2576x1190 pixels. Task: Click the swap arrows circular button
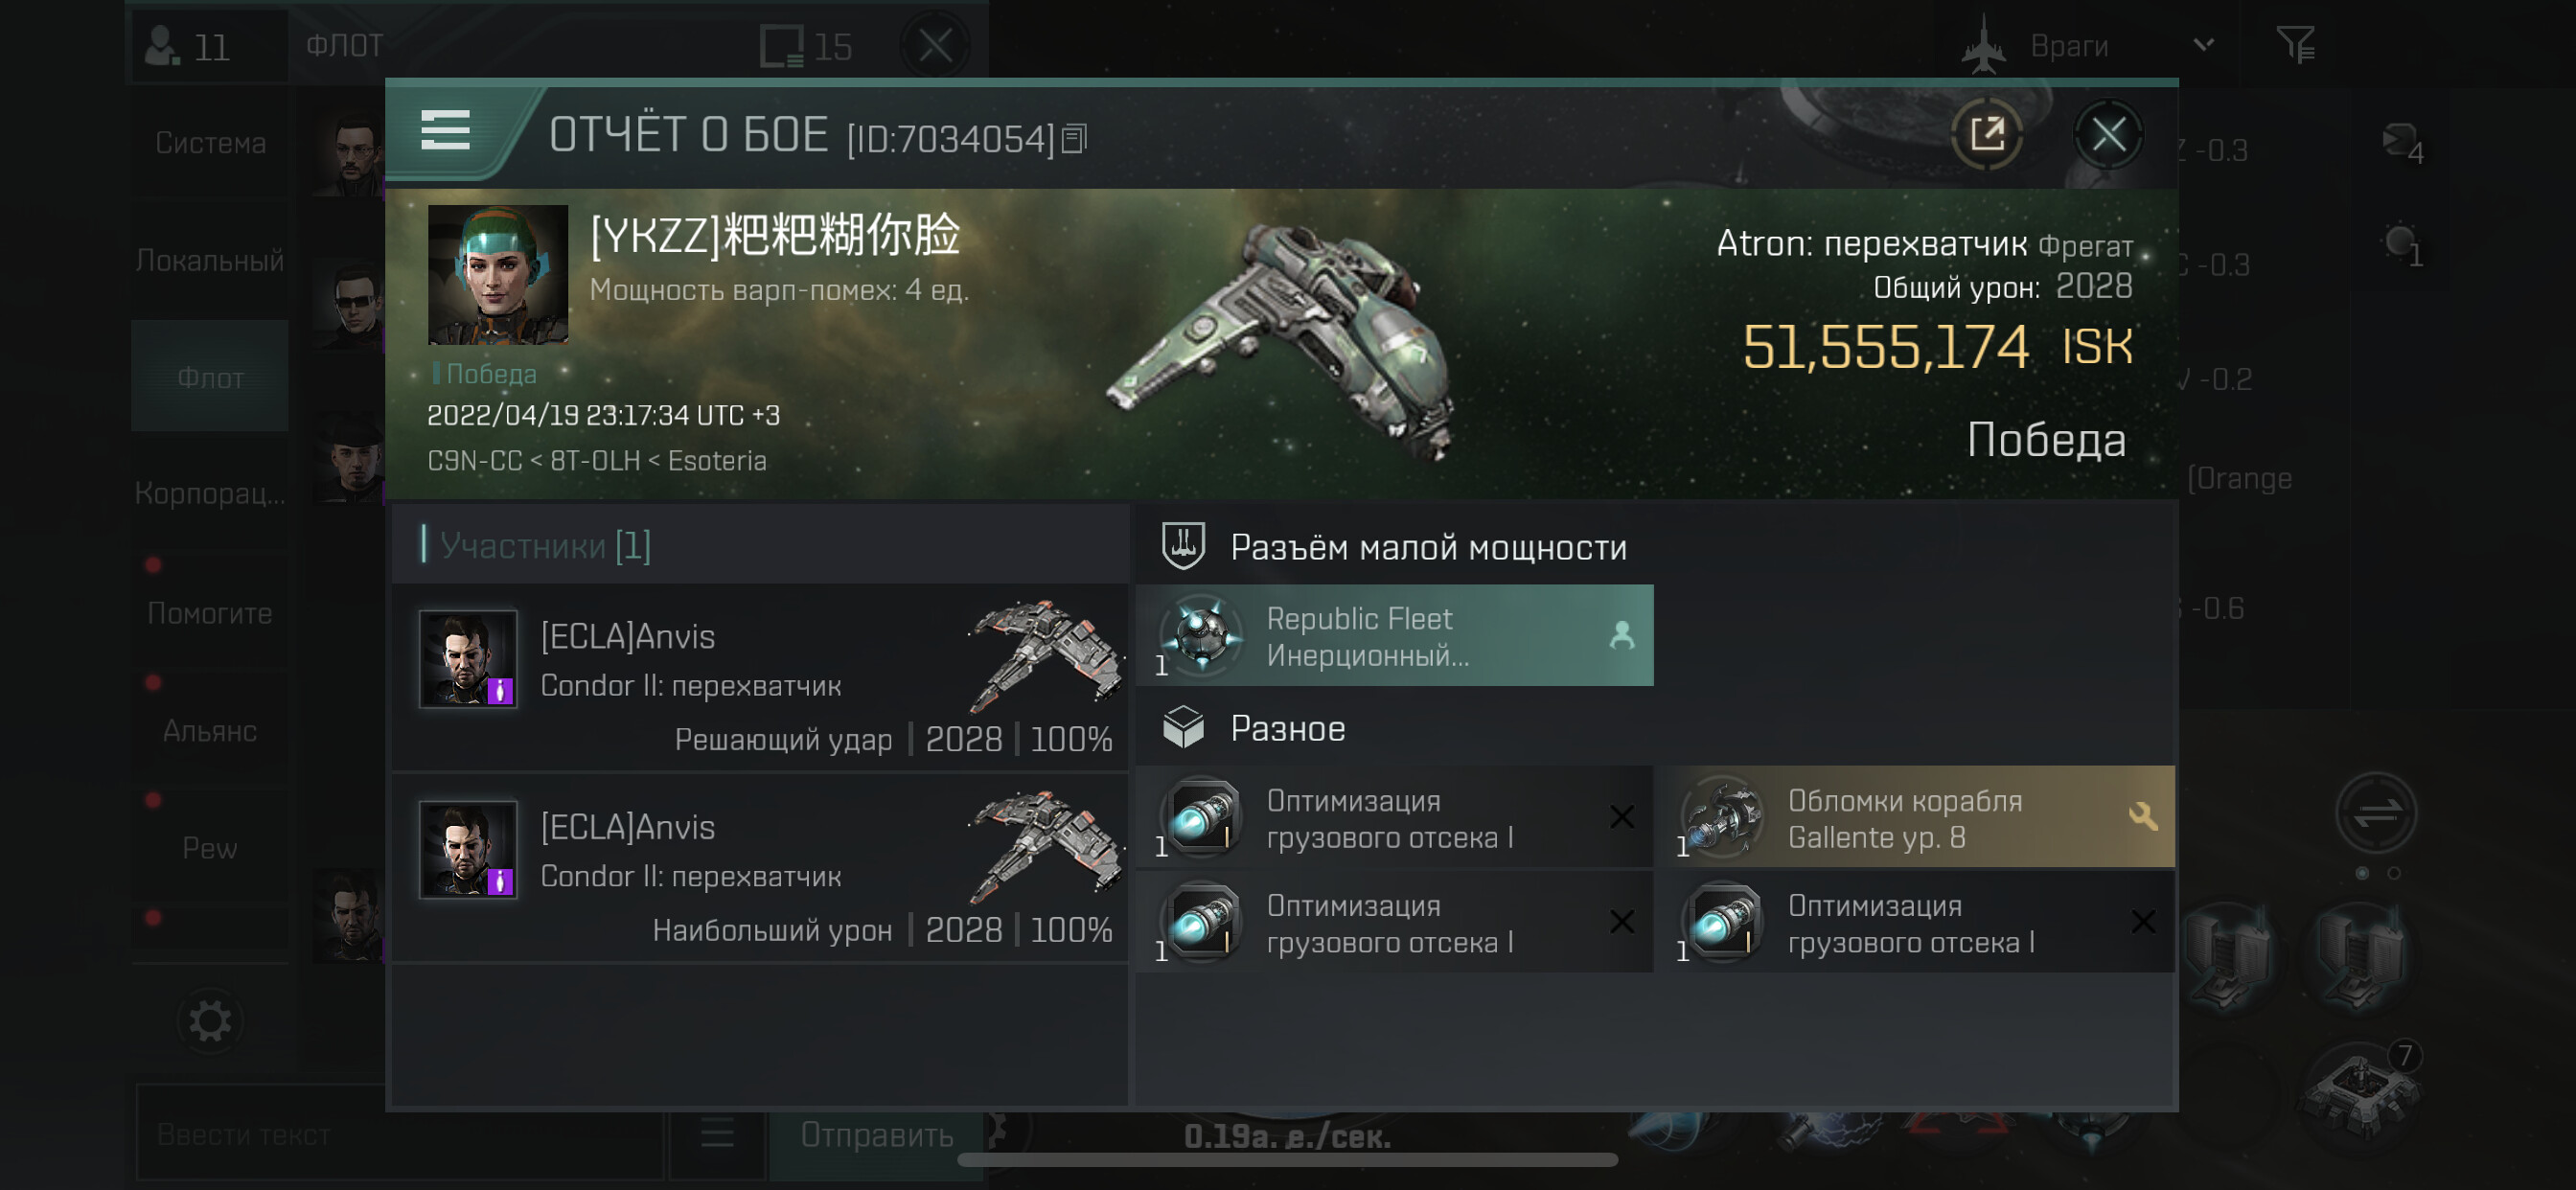pos(2376,812)
